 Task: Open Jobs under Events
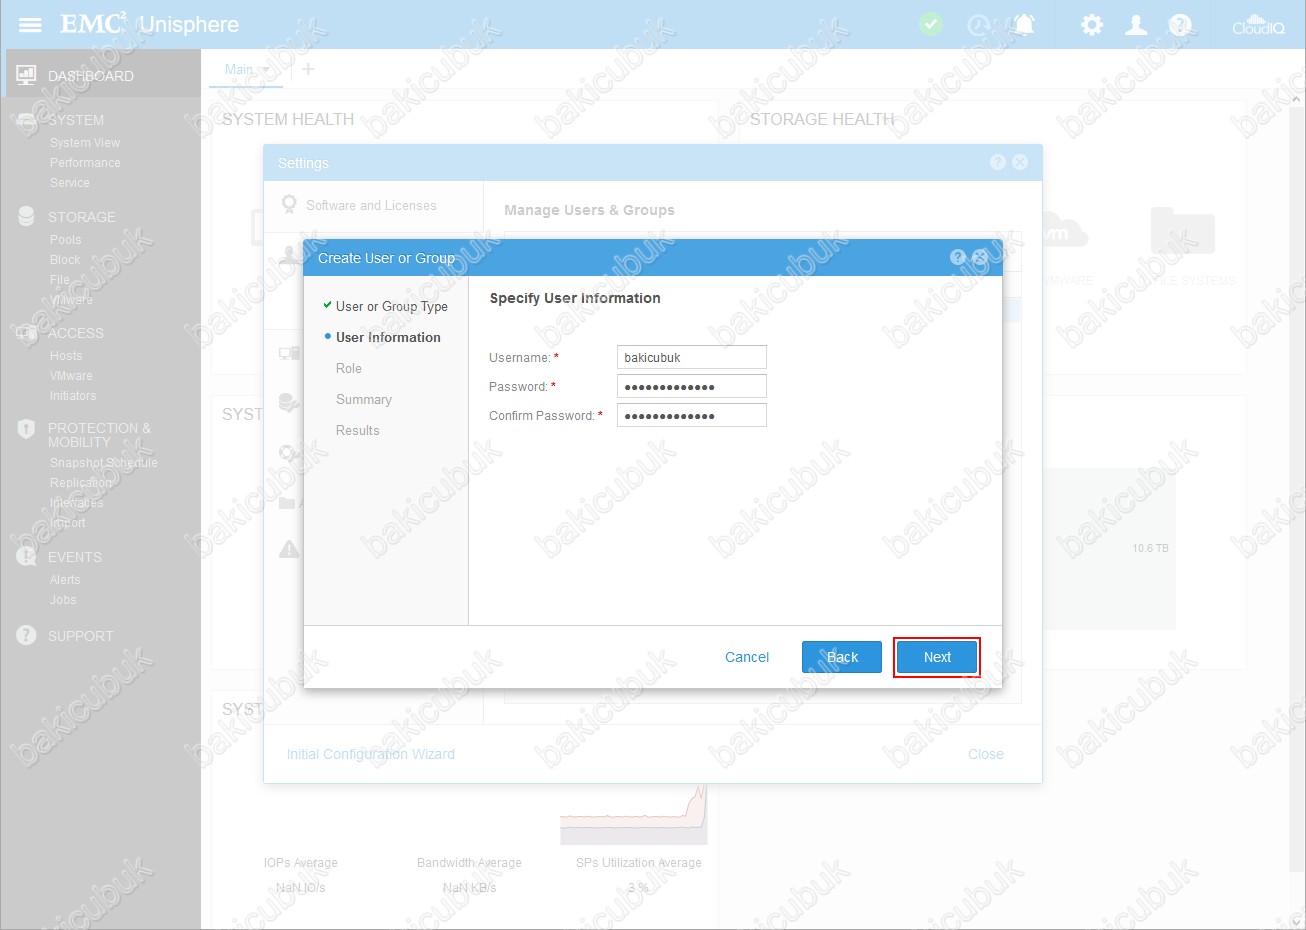coord(63,600)
